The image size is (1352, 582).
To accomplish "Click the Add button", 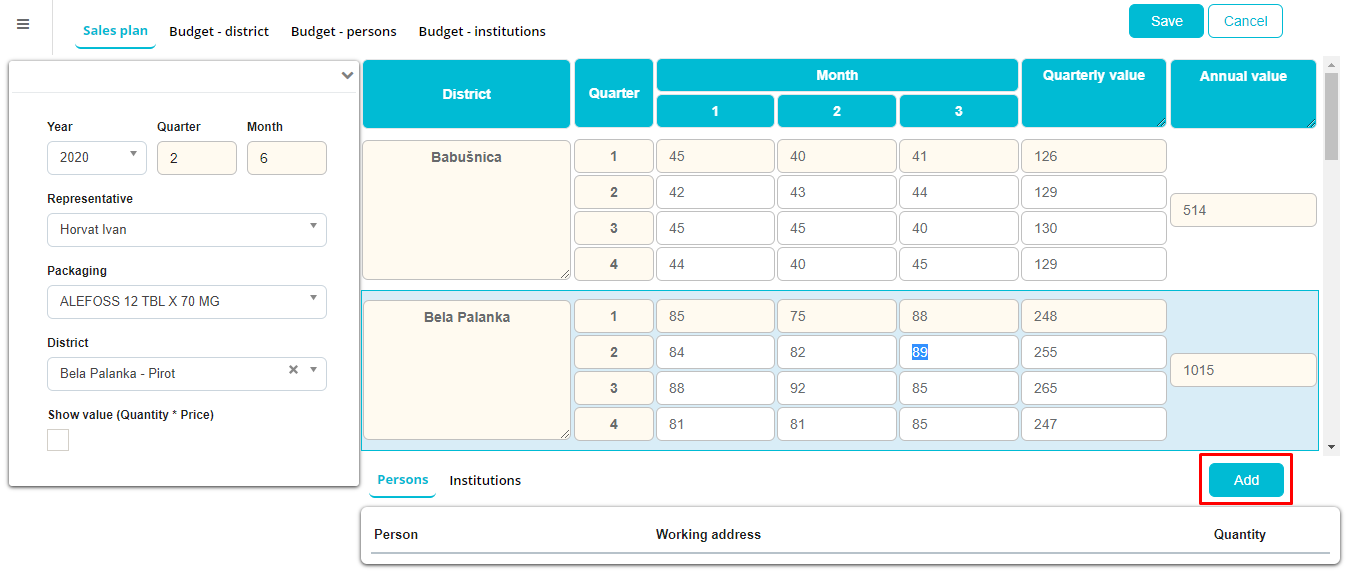I will pos(1246,480).
